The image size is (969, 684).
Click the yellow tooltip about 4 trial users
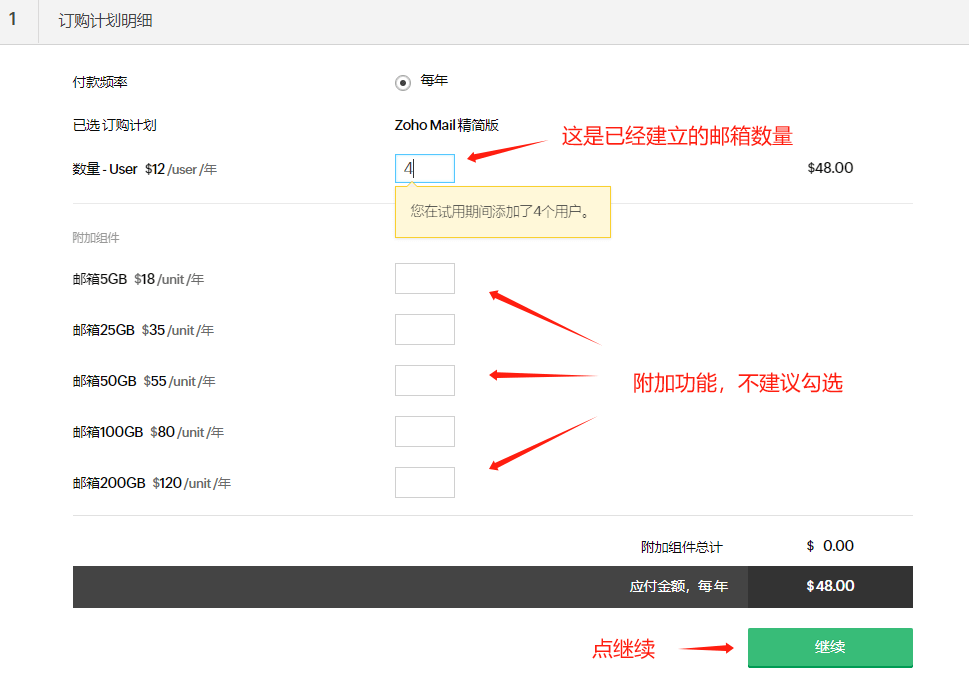tap(502, 212)
